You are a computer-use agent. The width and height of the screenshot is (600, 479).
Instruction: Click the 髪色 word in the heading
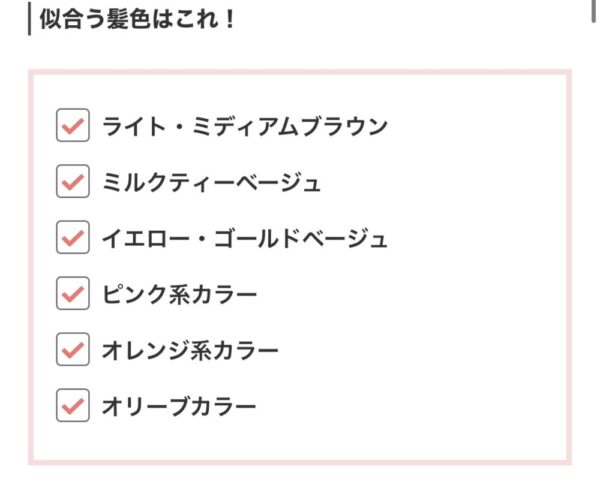point(128,19)
